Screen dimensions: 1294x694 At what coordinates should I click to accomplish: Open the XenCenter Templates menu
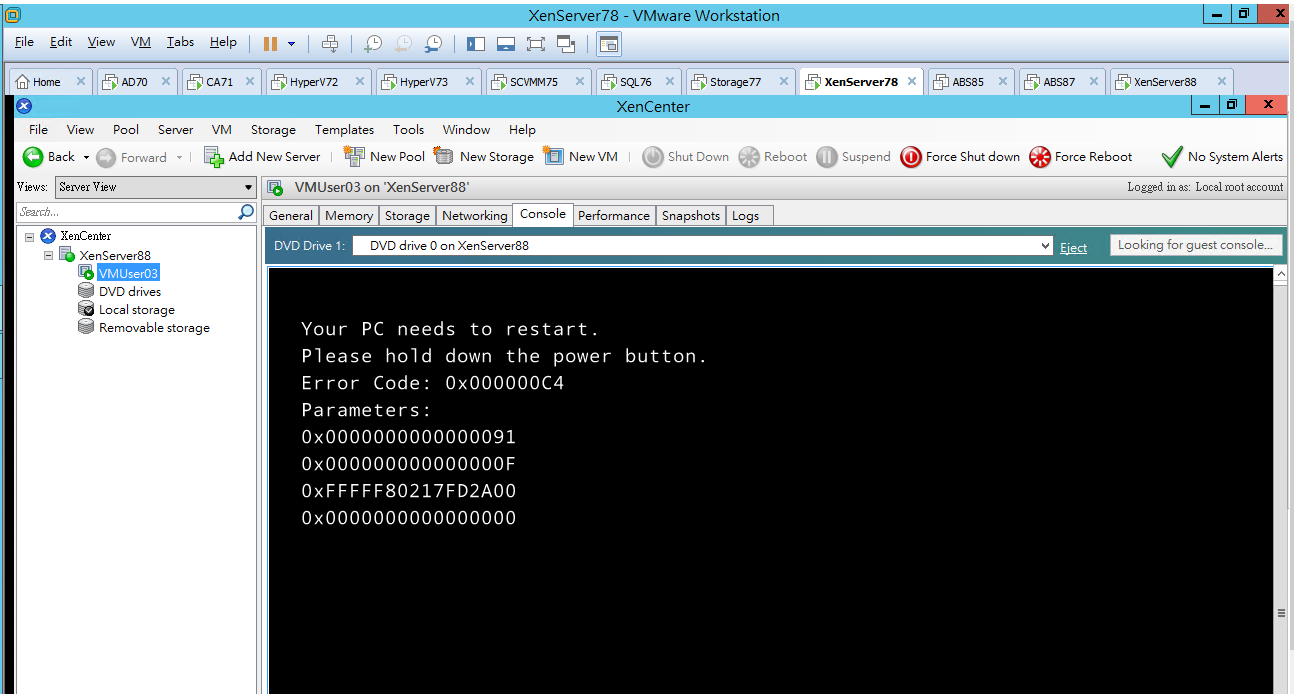tap(344, 130)
